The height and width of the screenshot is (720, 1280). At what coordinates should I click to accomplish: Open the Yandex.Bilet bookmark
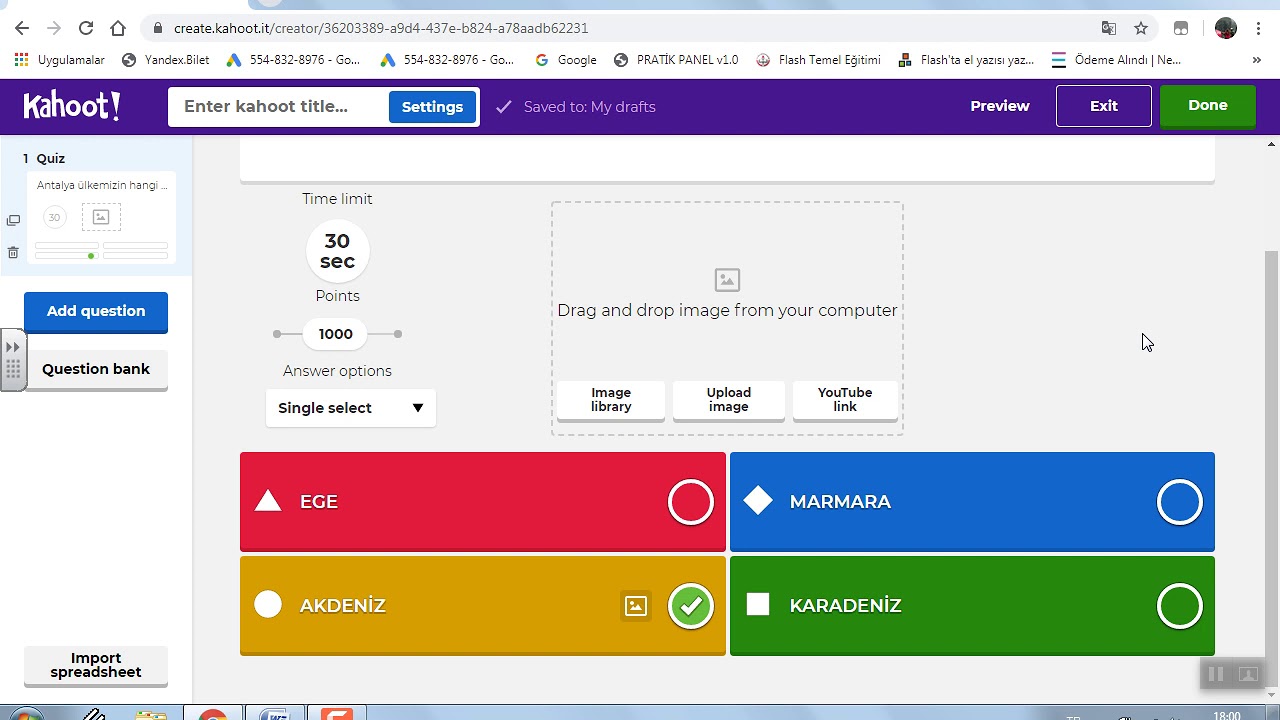pos(166,60)
